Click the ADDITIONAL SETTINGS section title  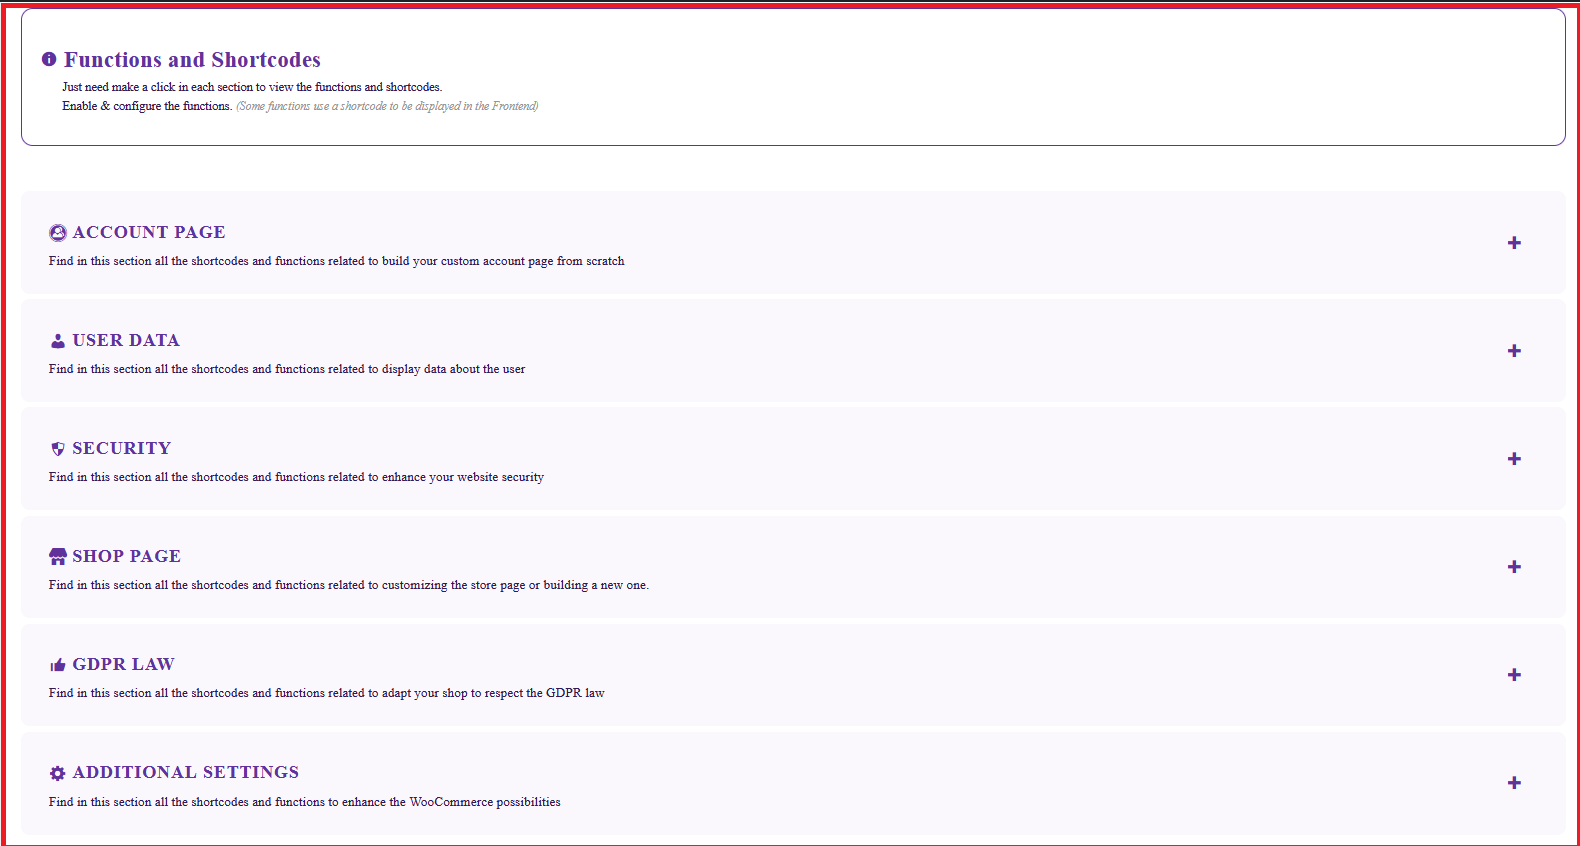[186, 772]
